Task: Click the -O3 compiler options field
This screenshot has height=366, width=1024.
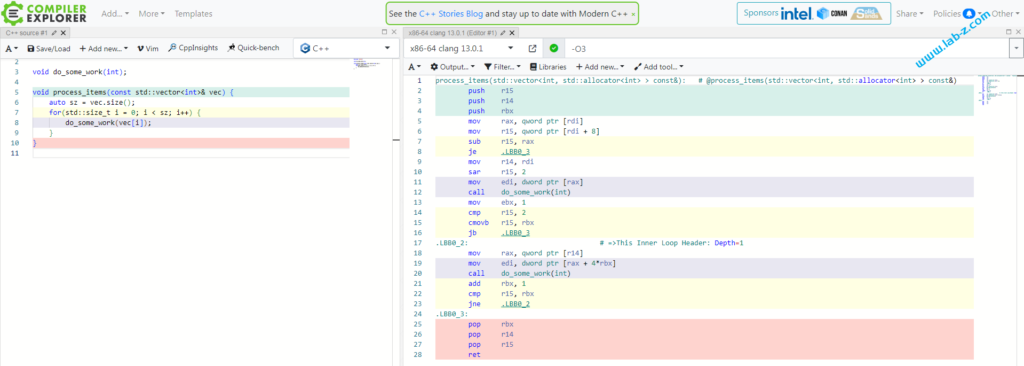Action: point(788,48)
